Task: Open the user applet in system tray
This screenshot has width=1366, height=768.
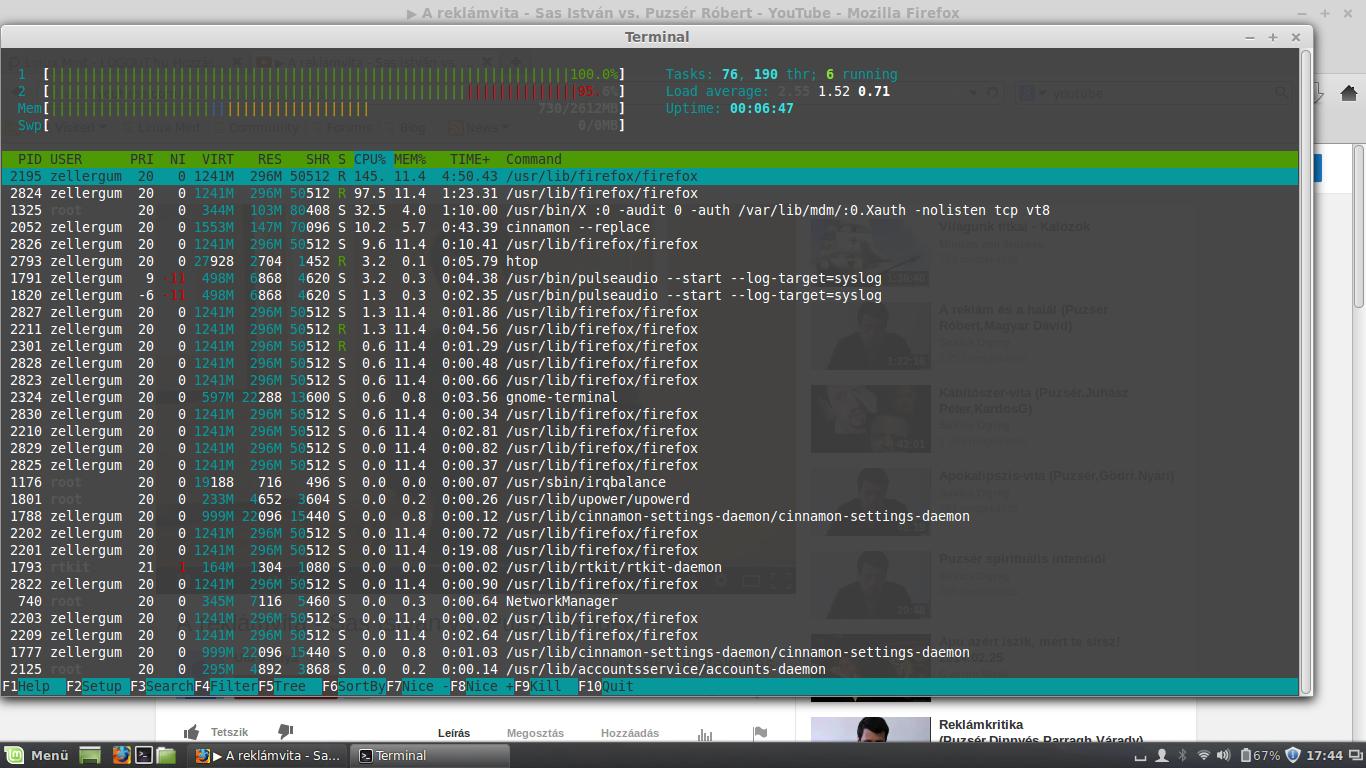Action: [1161, 755]
